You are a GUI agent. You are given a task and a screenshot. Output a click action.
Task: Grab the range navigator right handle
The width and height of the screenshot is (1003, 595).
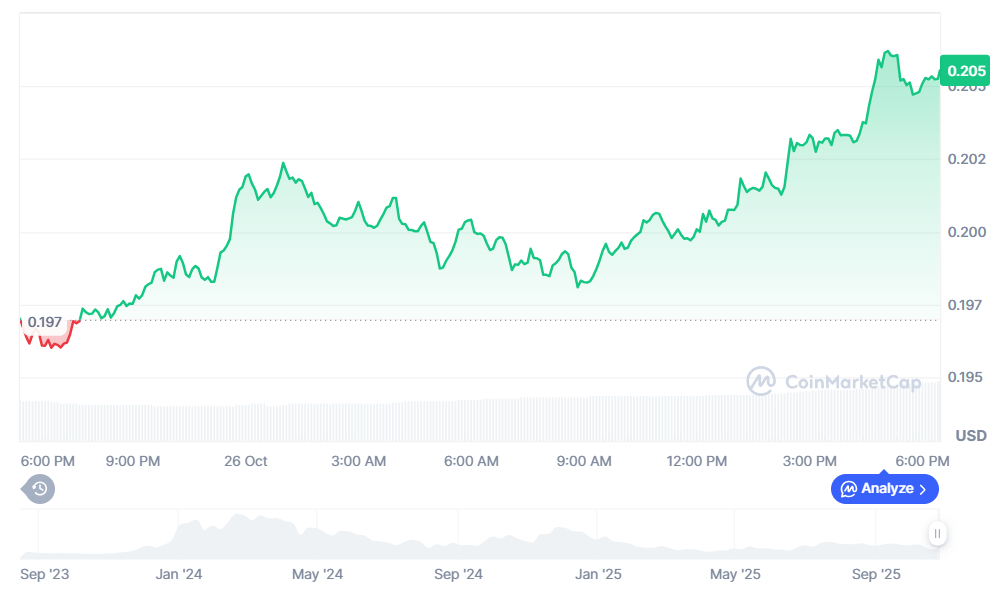pyautogui.click(x=937, y=534)
